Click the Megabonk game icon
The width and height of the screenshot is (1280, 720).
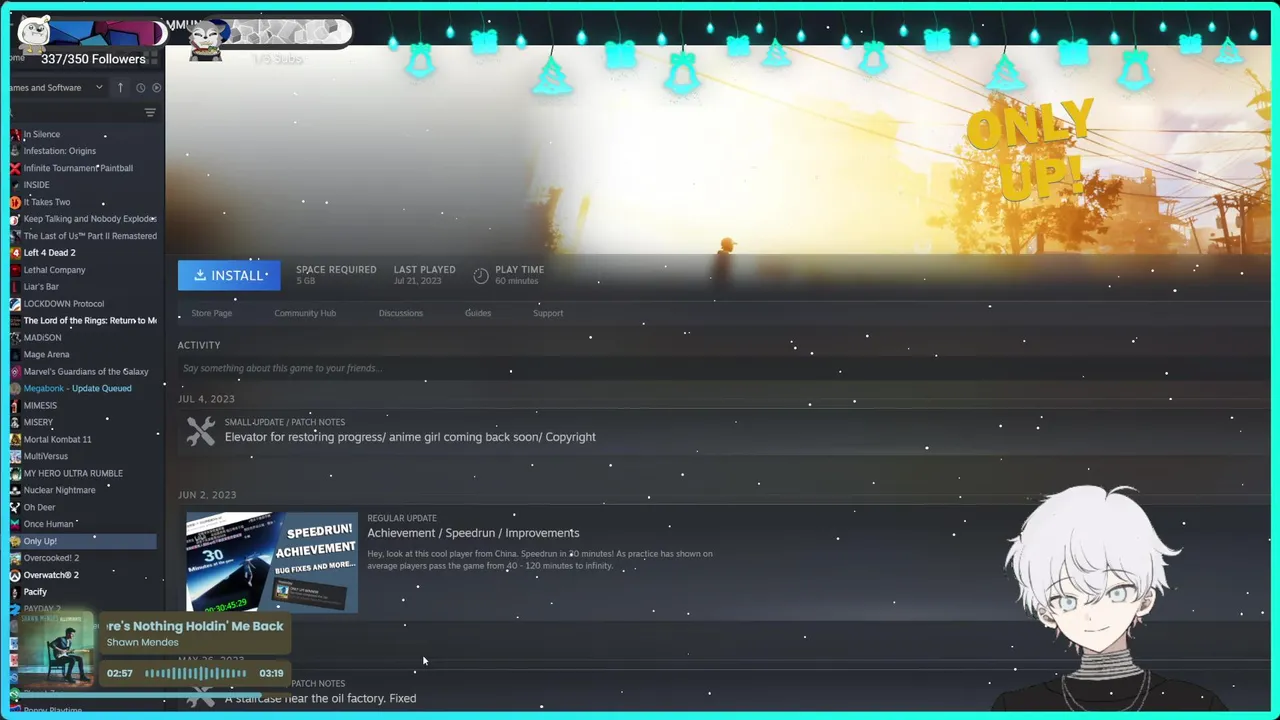tap(15, 388)
